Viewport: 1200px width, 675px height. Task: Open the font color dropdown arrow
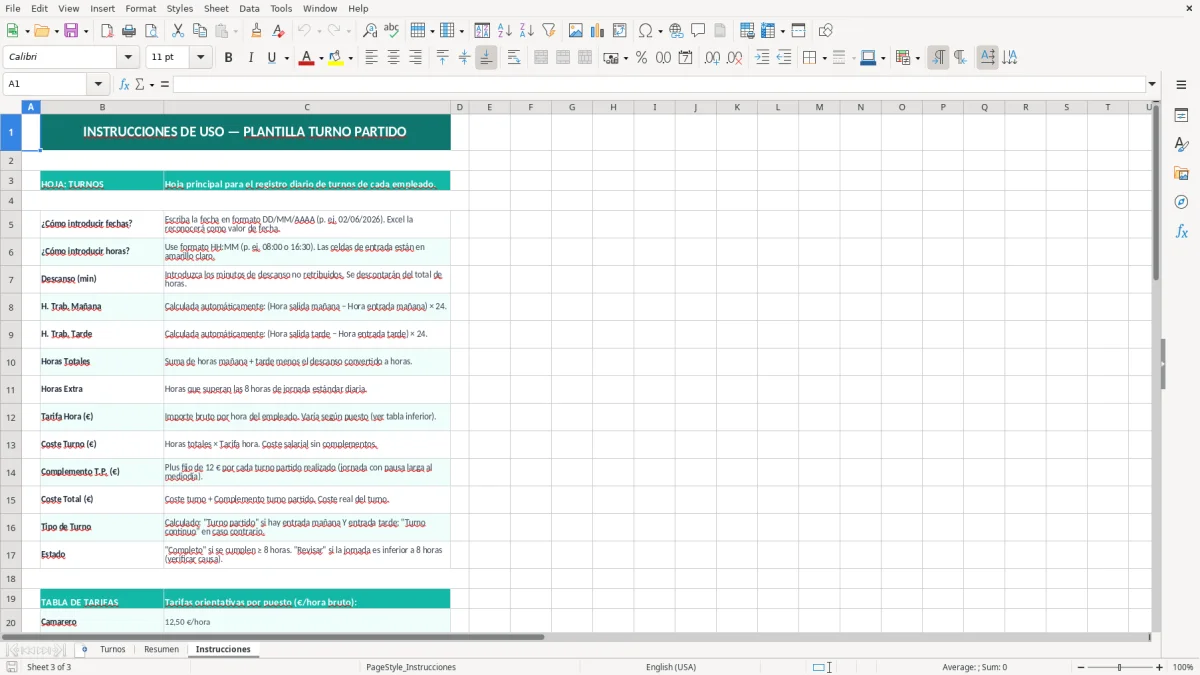[319, 58]
